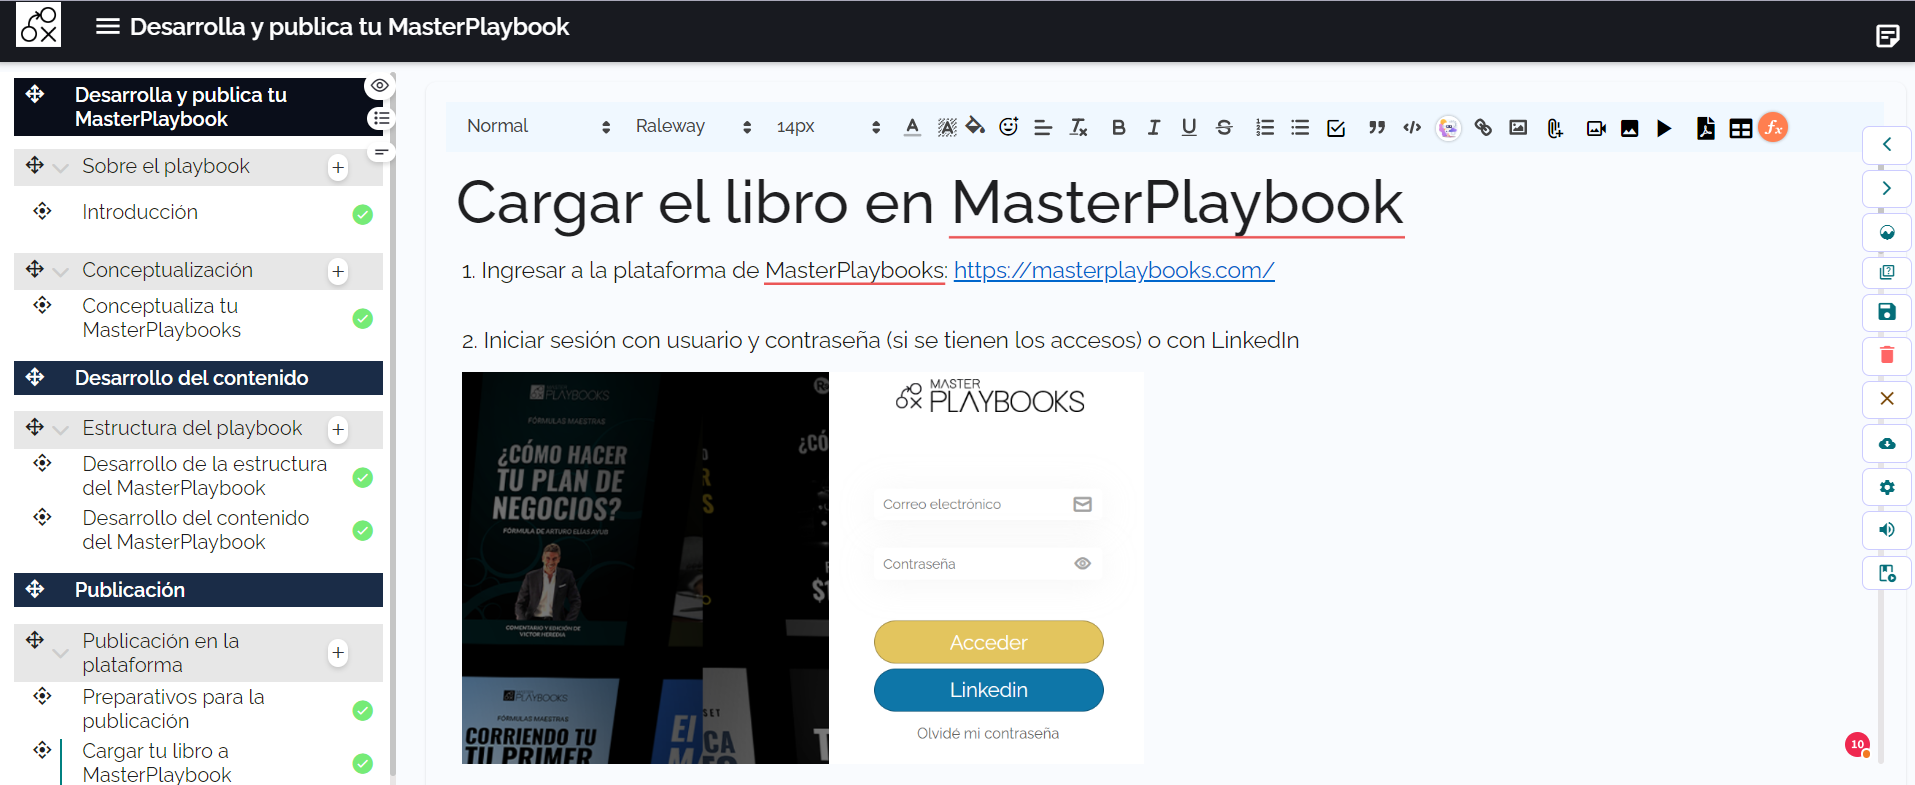
Task: Toggle bold formatting
Action: point(1119,127)
